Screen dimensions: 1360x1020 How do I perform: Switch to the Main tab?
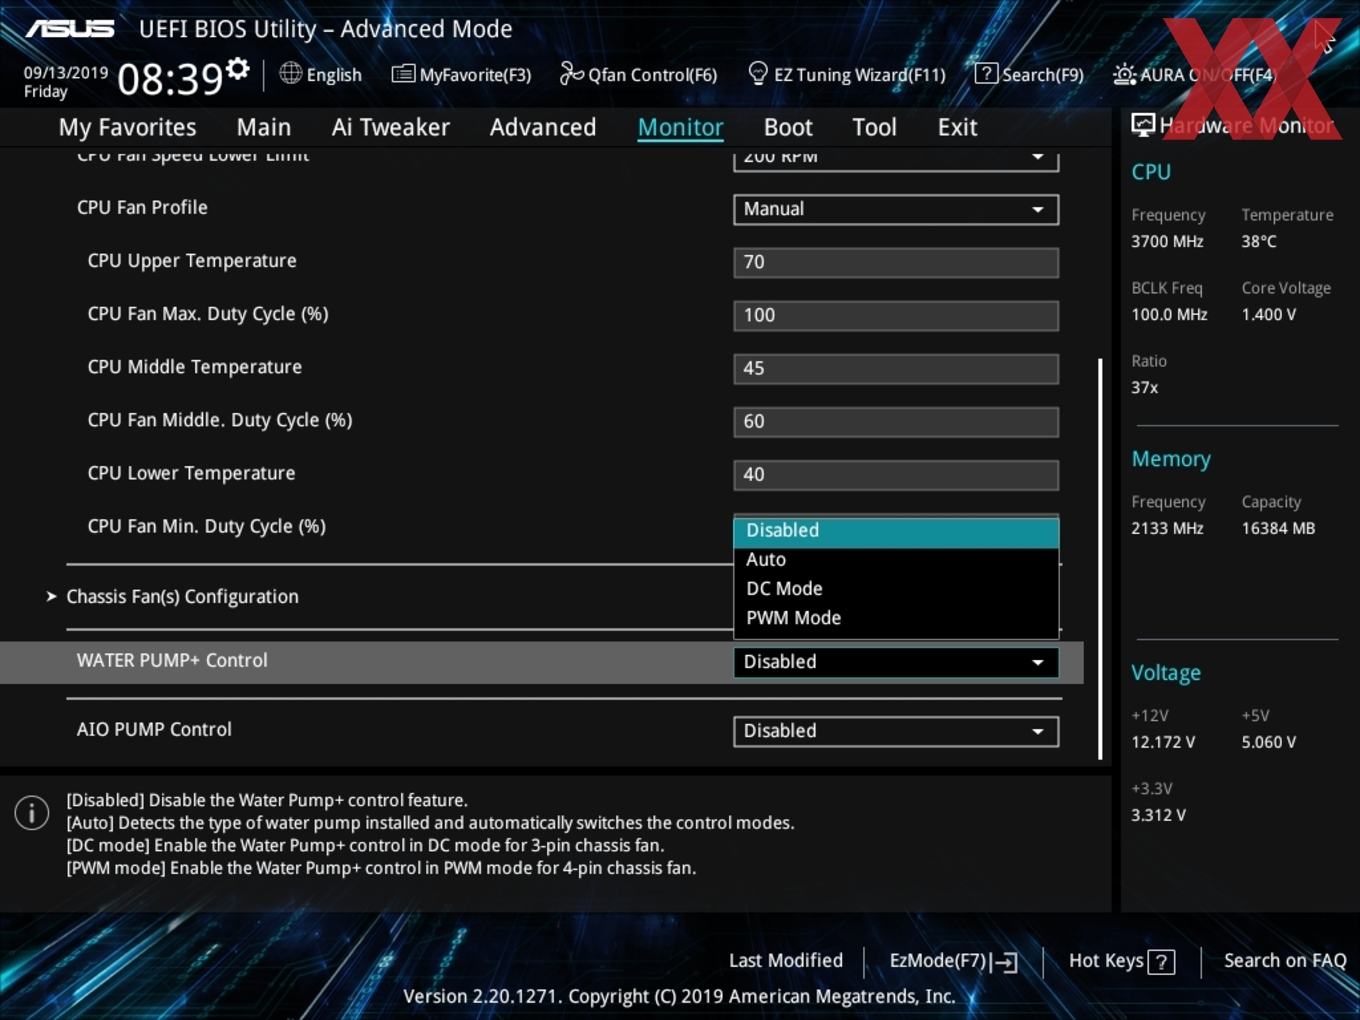(264, 127)
